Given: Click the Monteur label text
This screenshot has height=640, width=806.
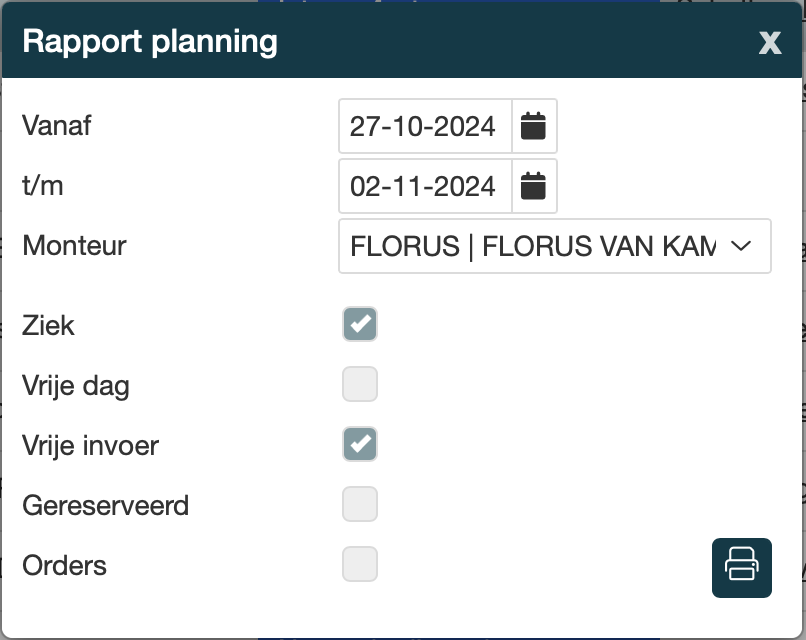Looking at the screenshot, I should coord(74,245).
